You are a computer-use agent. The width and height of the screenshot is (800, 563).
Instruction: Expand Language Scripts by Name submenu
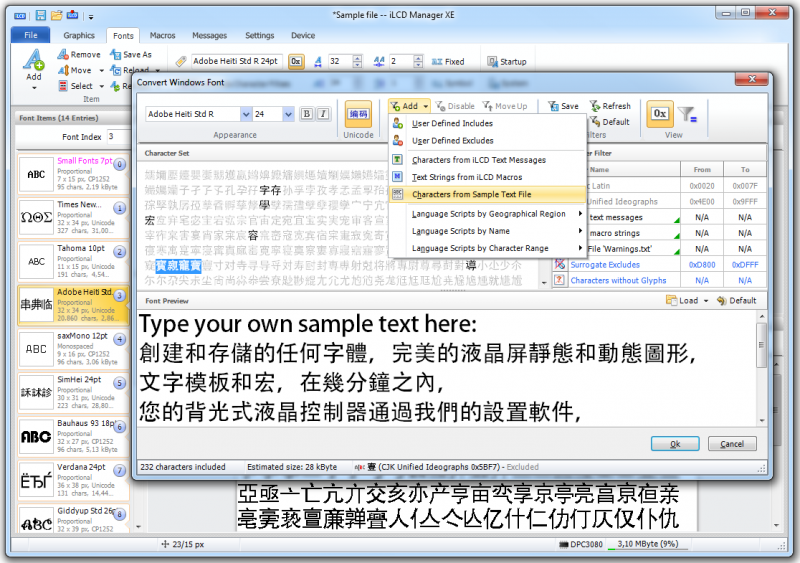point(487,231)
